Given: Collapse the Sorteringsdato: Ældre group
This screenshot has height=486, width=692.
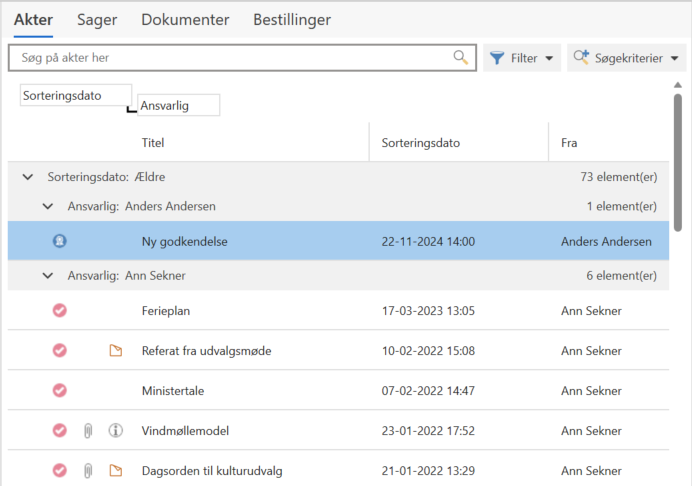Looking at the screenshot, I should click(28, 177).
